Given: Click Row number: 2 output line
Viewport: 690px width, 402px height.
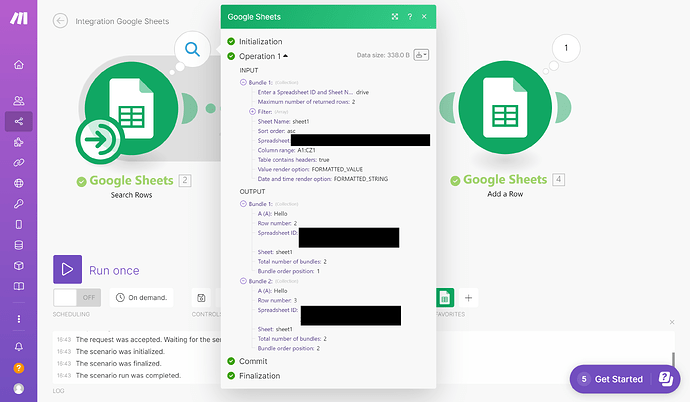Looking at the screenshot, I should 277,223.
